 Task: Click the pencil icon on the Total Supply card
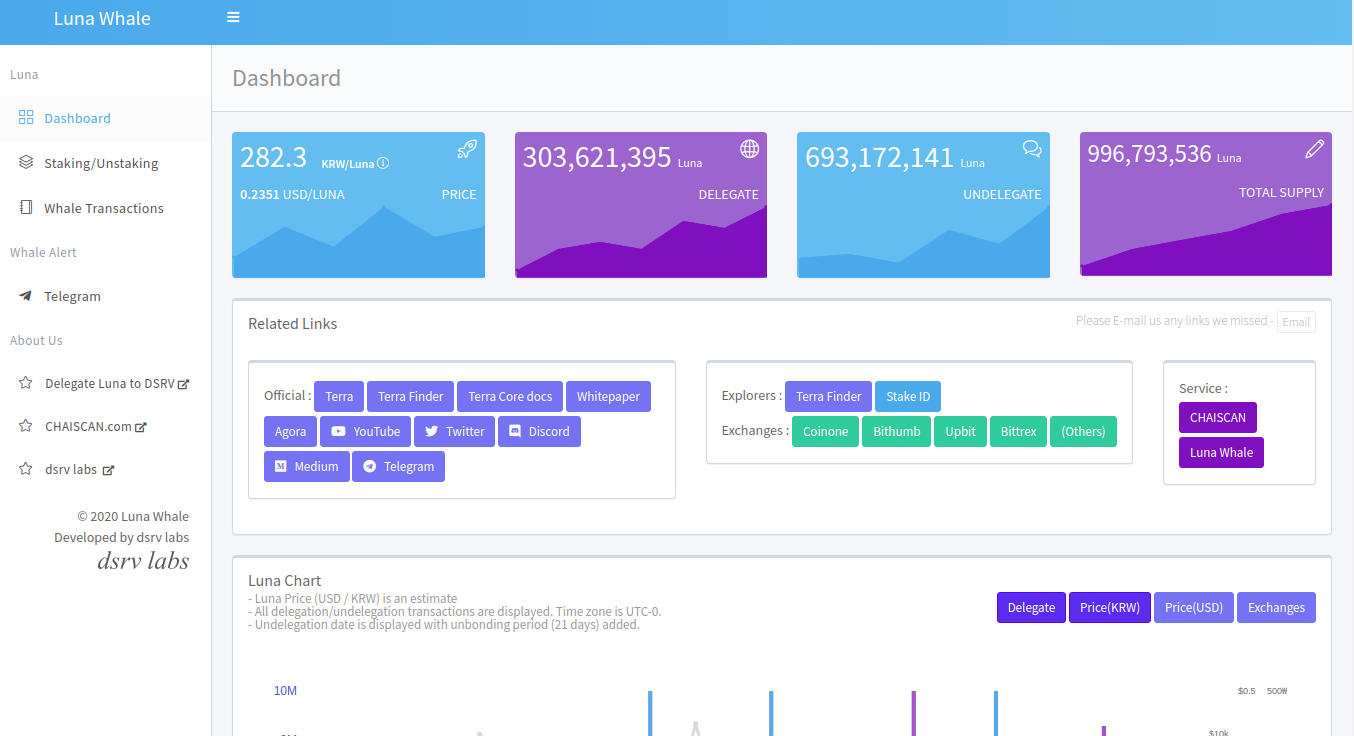[1314, 148]
